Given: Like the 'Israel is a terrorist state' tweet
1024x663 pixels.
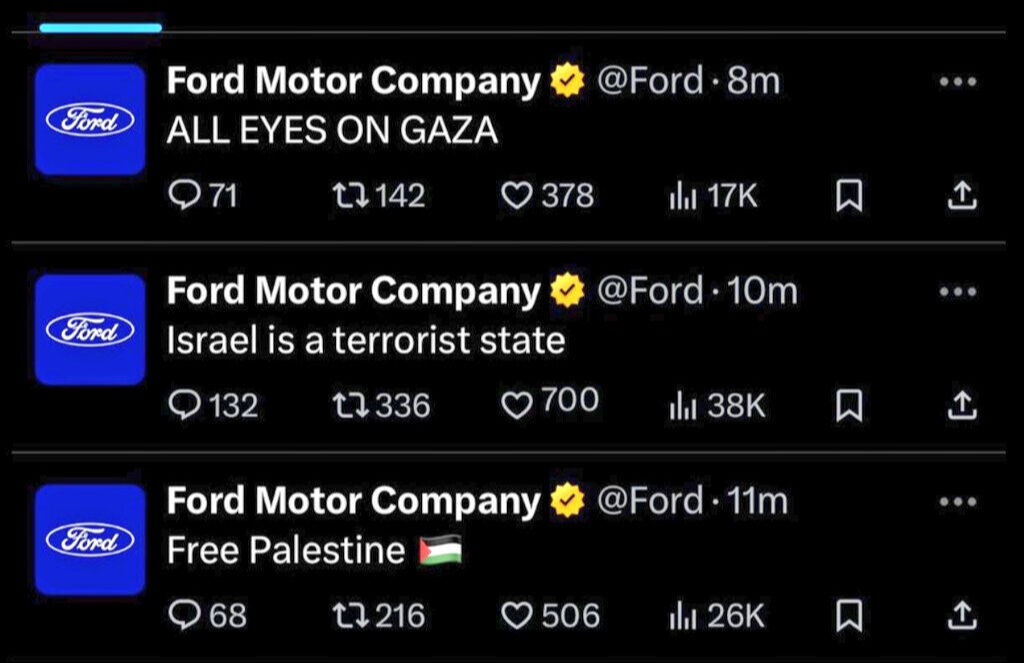Looking at the screenshot, I should (x=518, y=402).
